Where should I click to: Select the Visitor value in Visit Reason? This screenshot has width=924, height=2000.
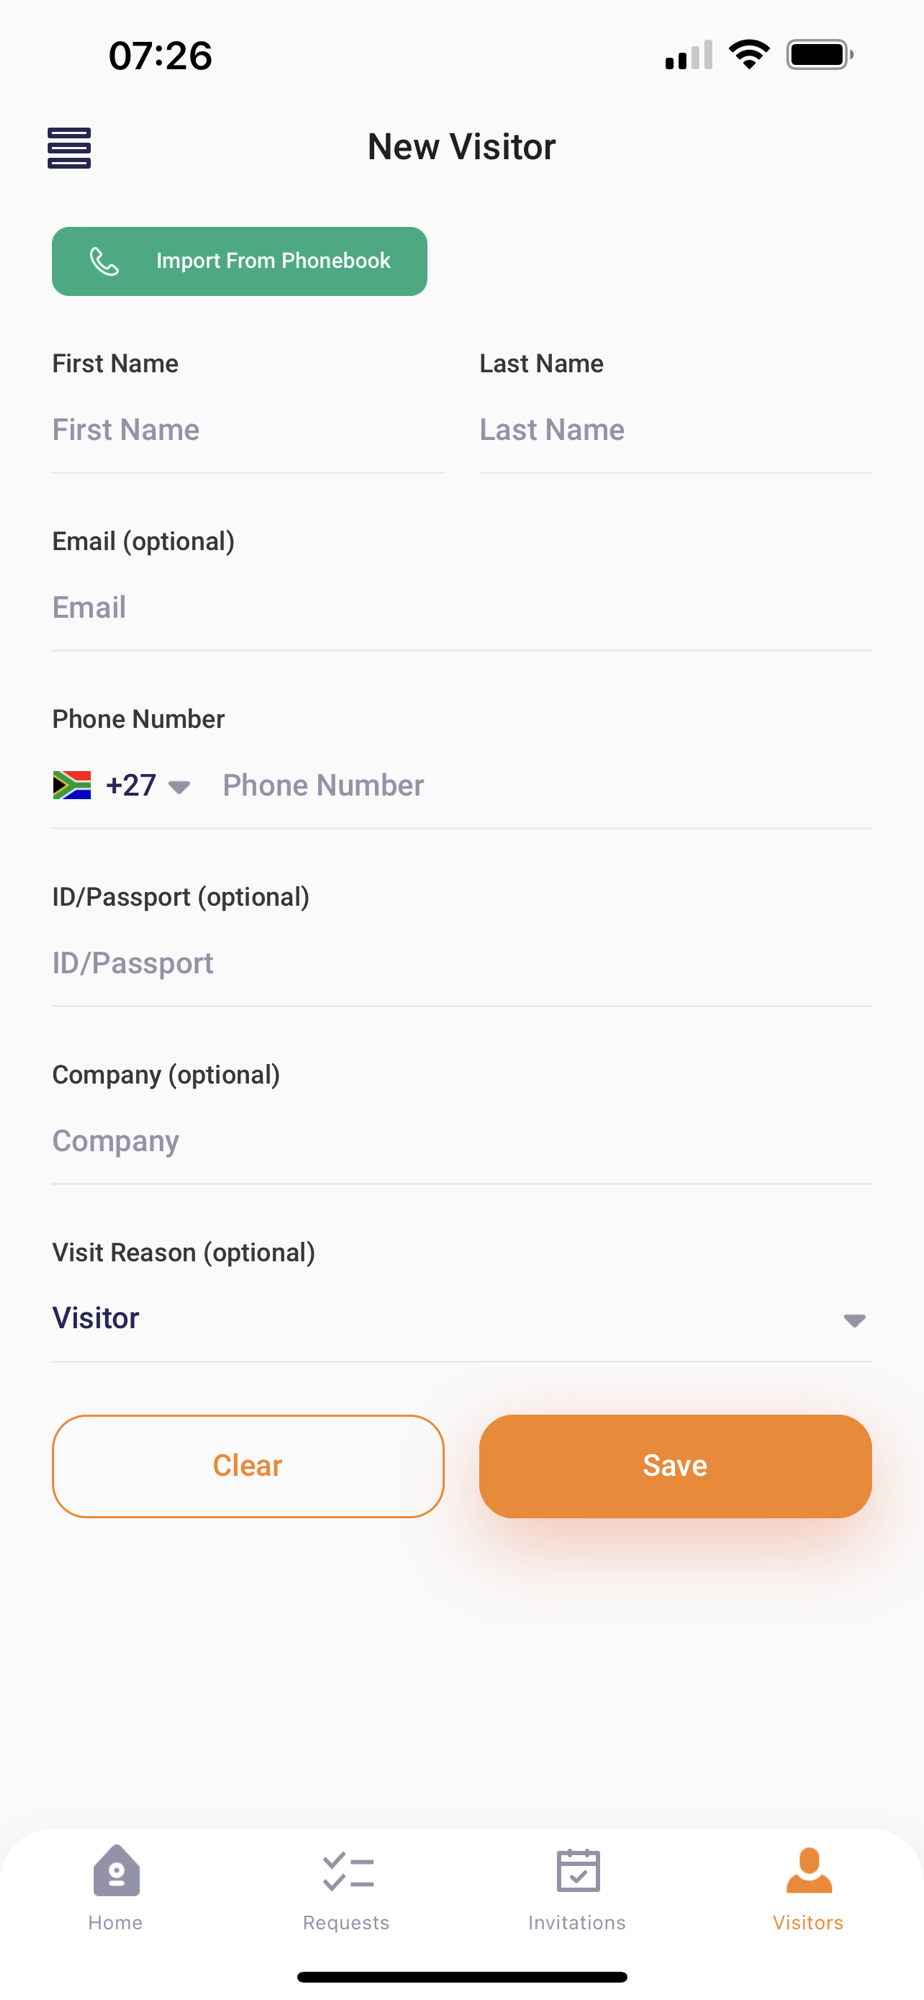tap(96, 1318)
